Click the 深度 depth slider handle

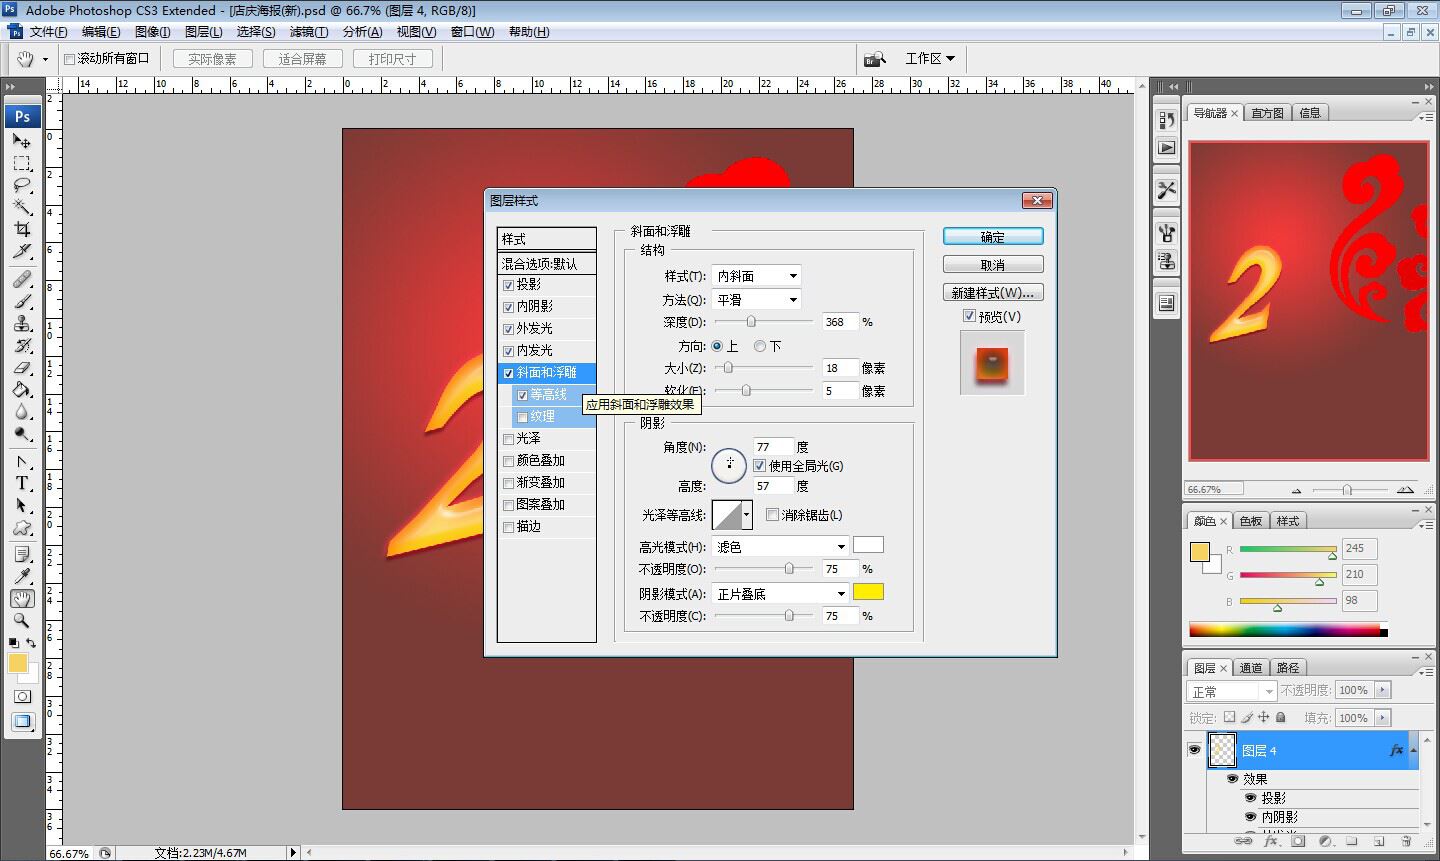tap(751, 322)
